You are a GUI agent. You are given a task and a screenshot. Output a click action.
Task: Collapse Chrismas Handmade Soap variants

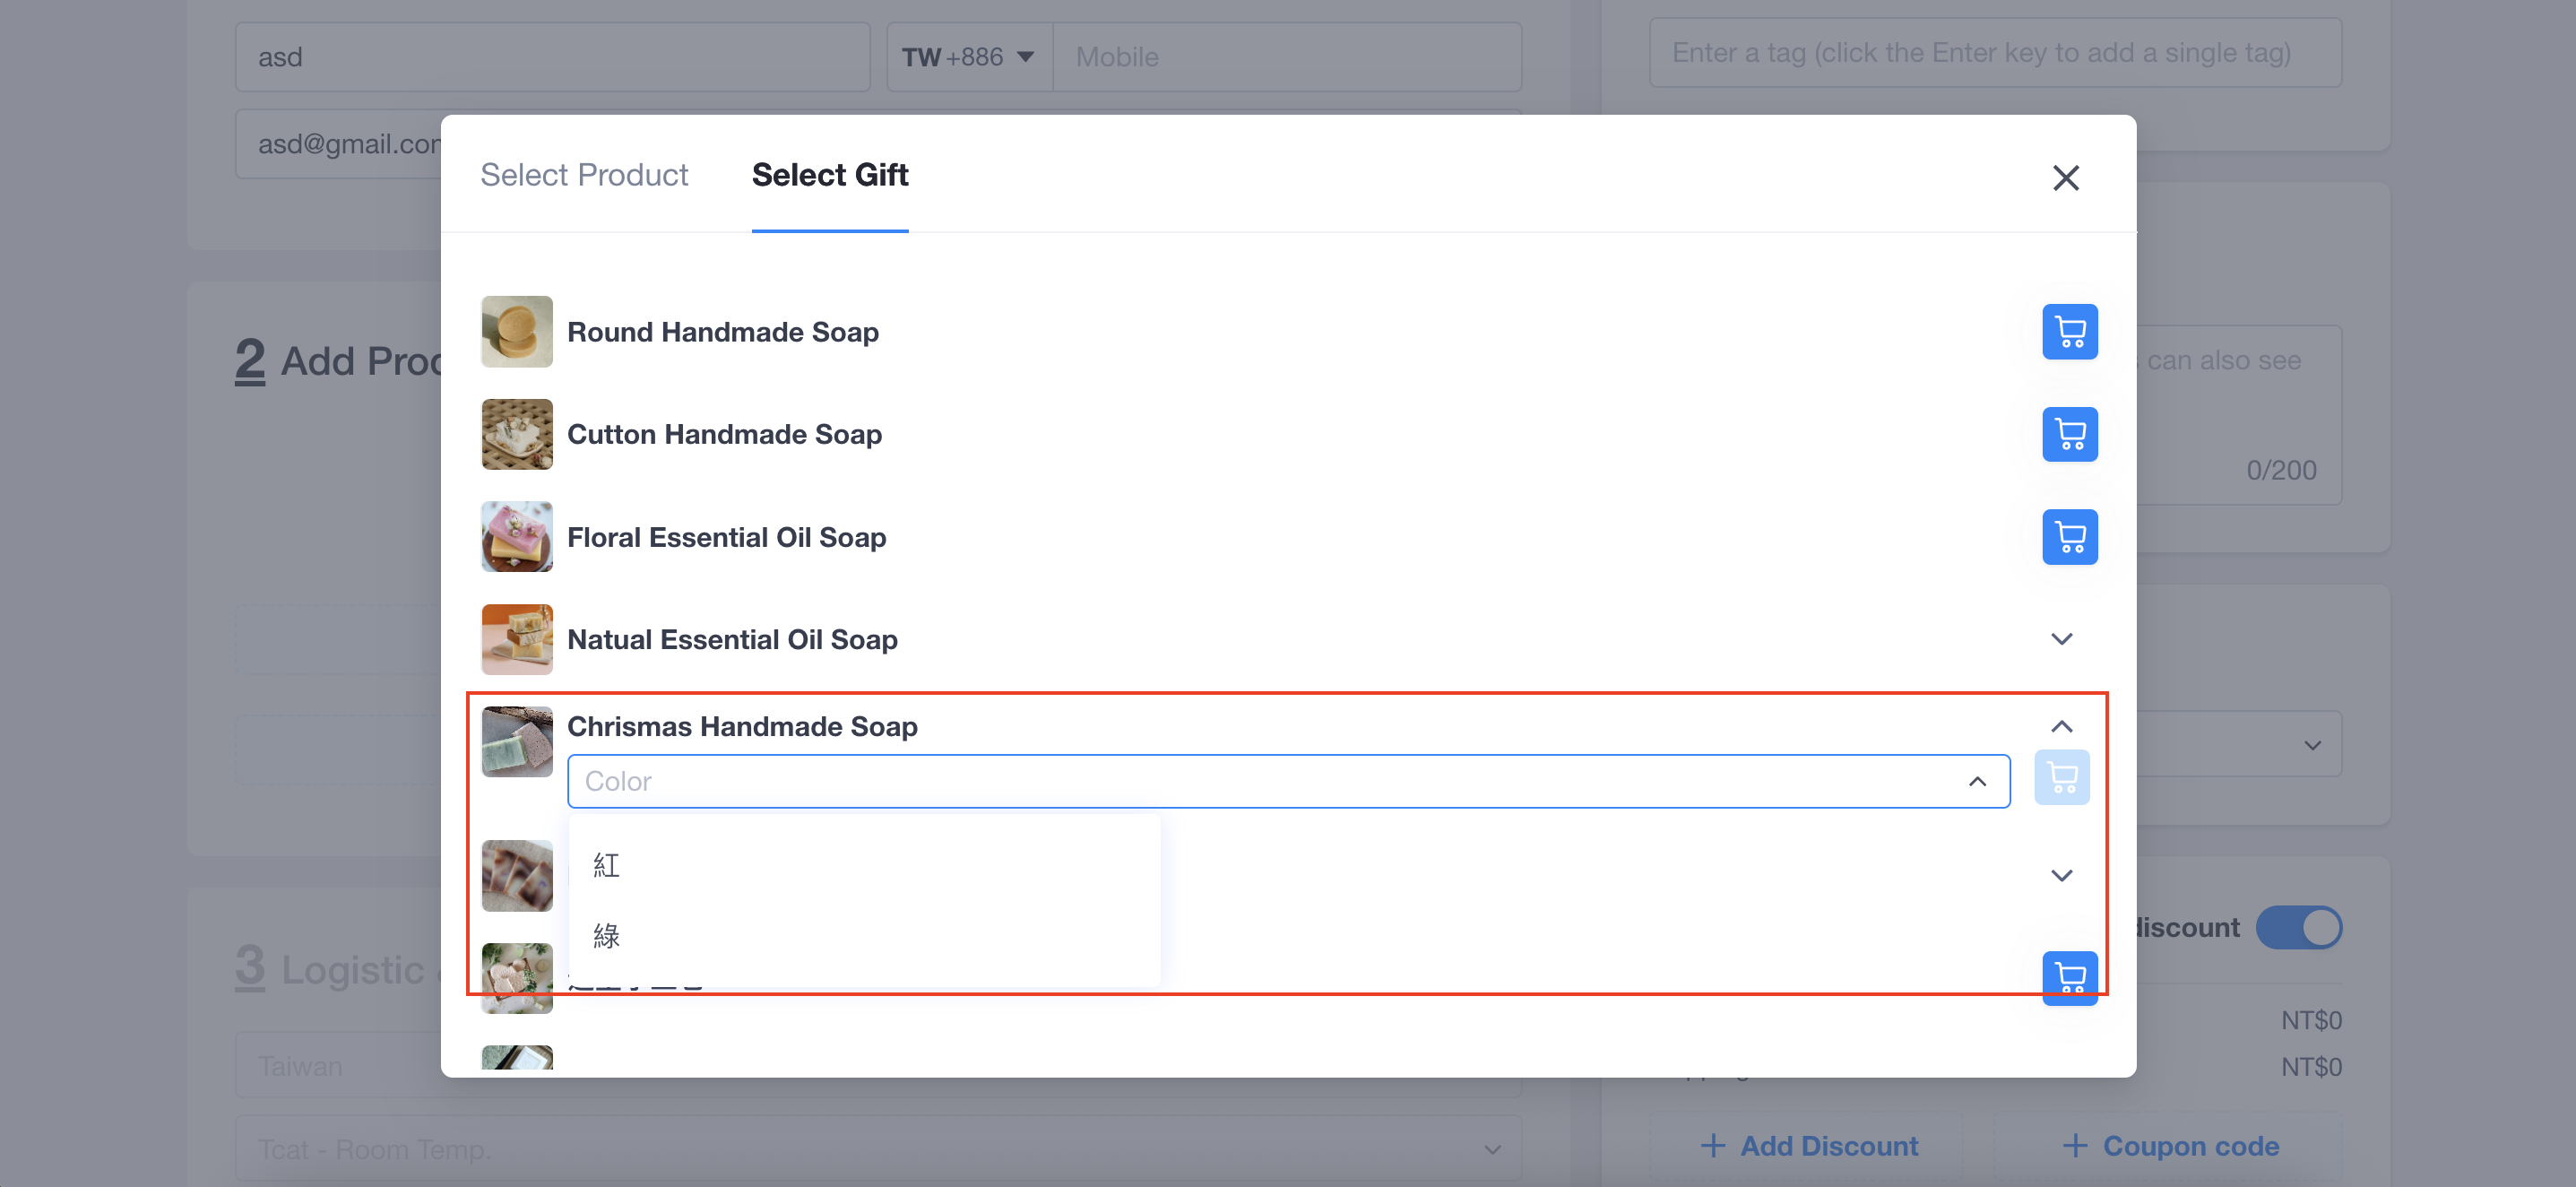pyautogui.click(x=2061, y=726)
